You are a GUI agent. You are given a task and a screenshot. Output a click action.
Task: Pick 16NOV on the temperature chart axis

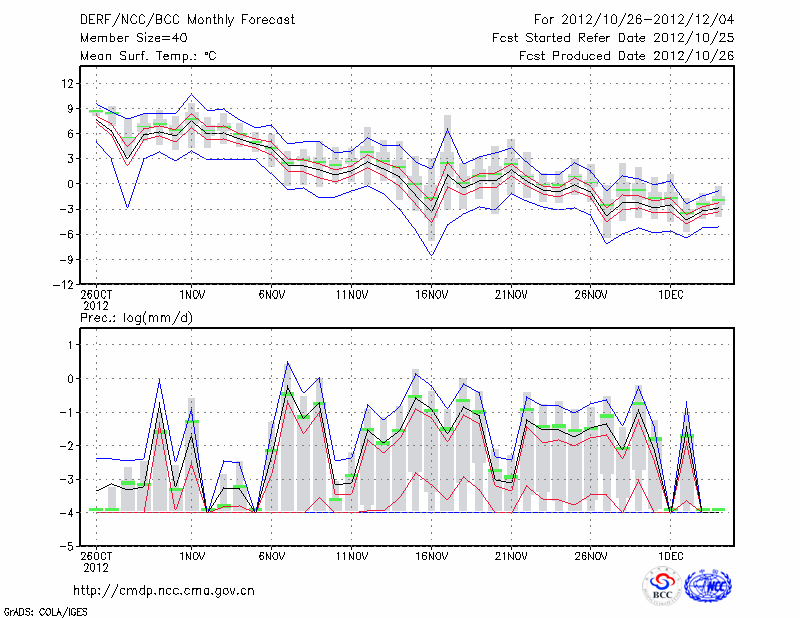click(431, 295)
